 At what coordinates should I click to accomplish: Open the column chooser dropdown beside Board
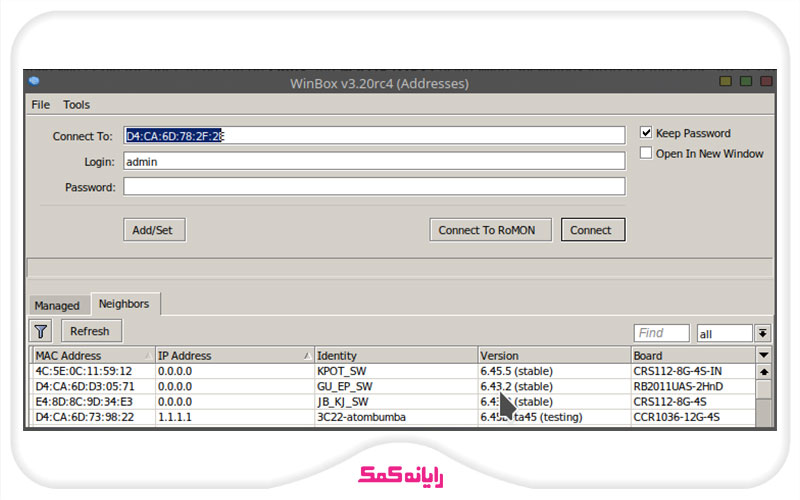tap(763, 355)
